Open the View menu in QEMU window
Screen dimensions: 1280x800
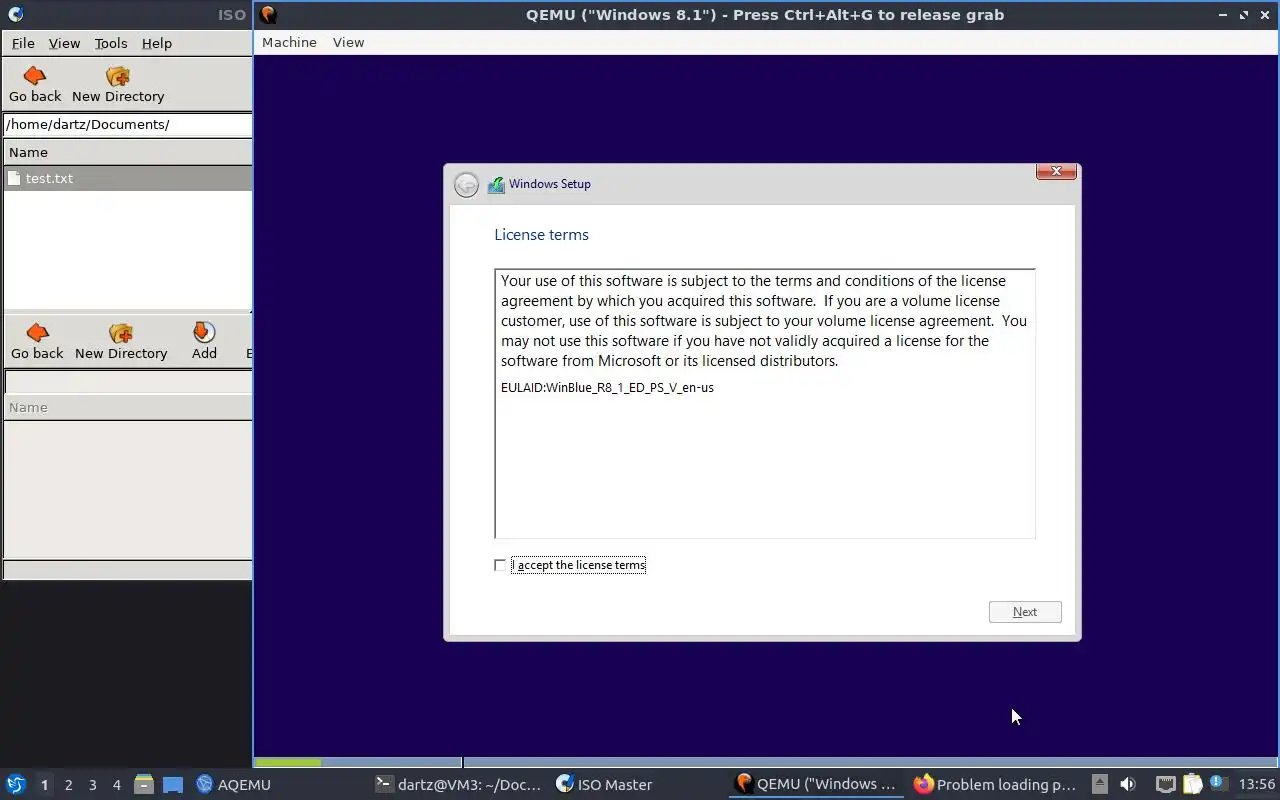tap(348, 42)
